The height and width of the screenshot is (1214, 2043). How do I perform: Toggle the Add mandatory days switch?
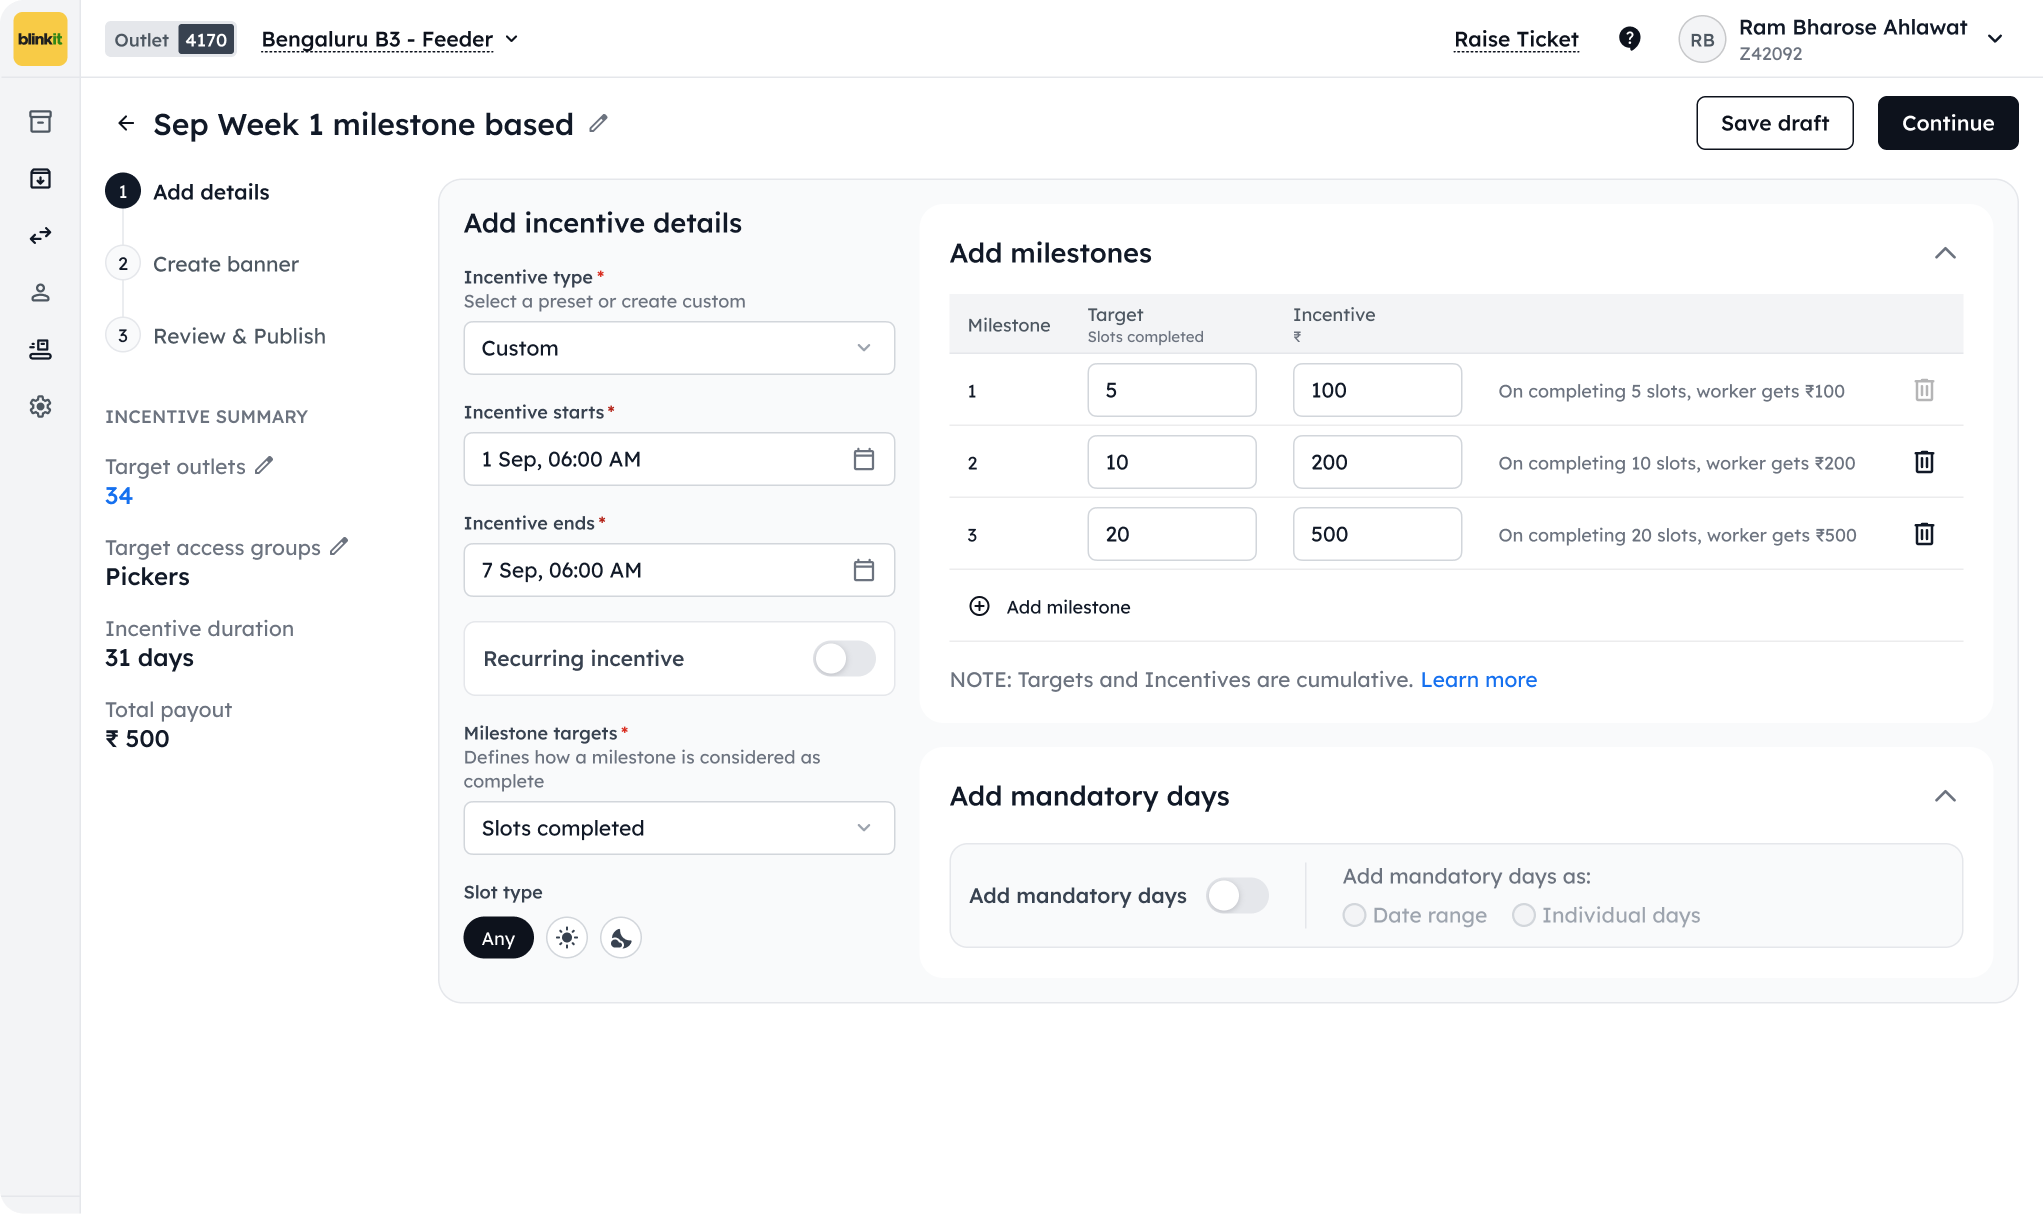click(1237, 895)
